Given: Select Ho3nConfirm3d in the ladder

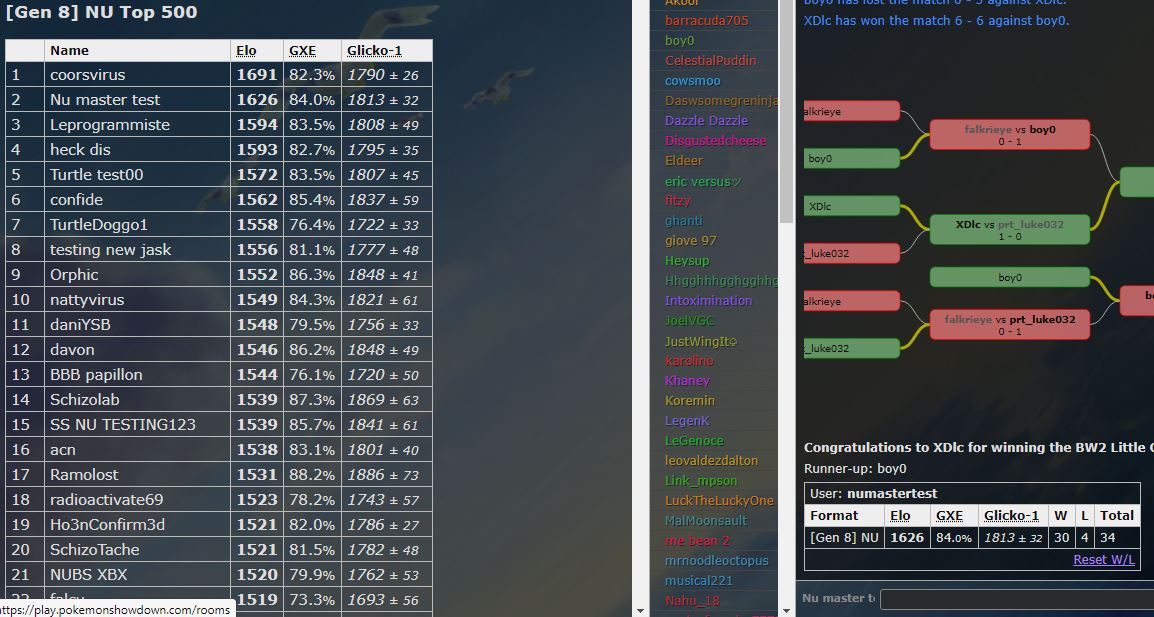Looking at the screenshot, I should 107,525.
